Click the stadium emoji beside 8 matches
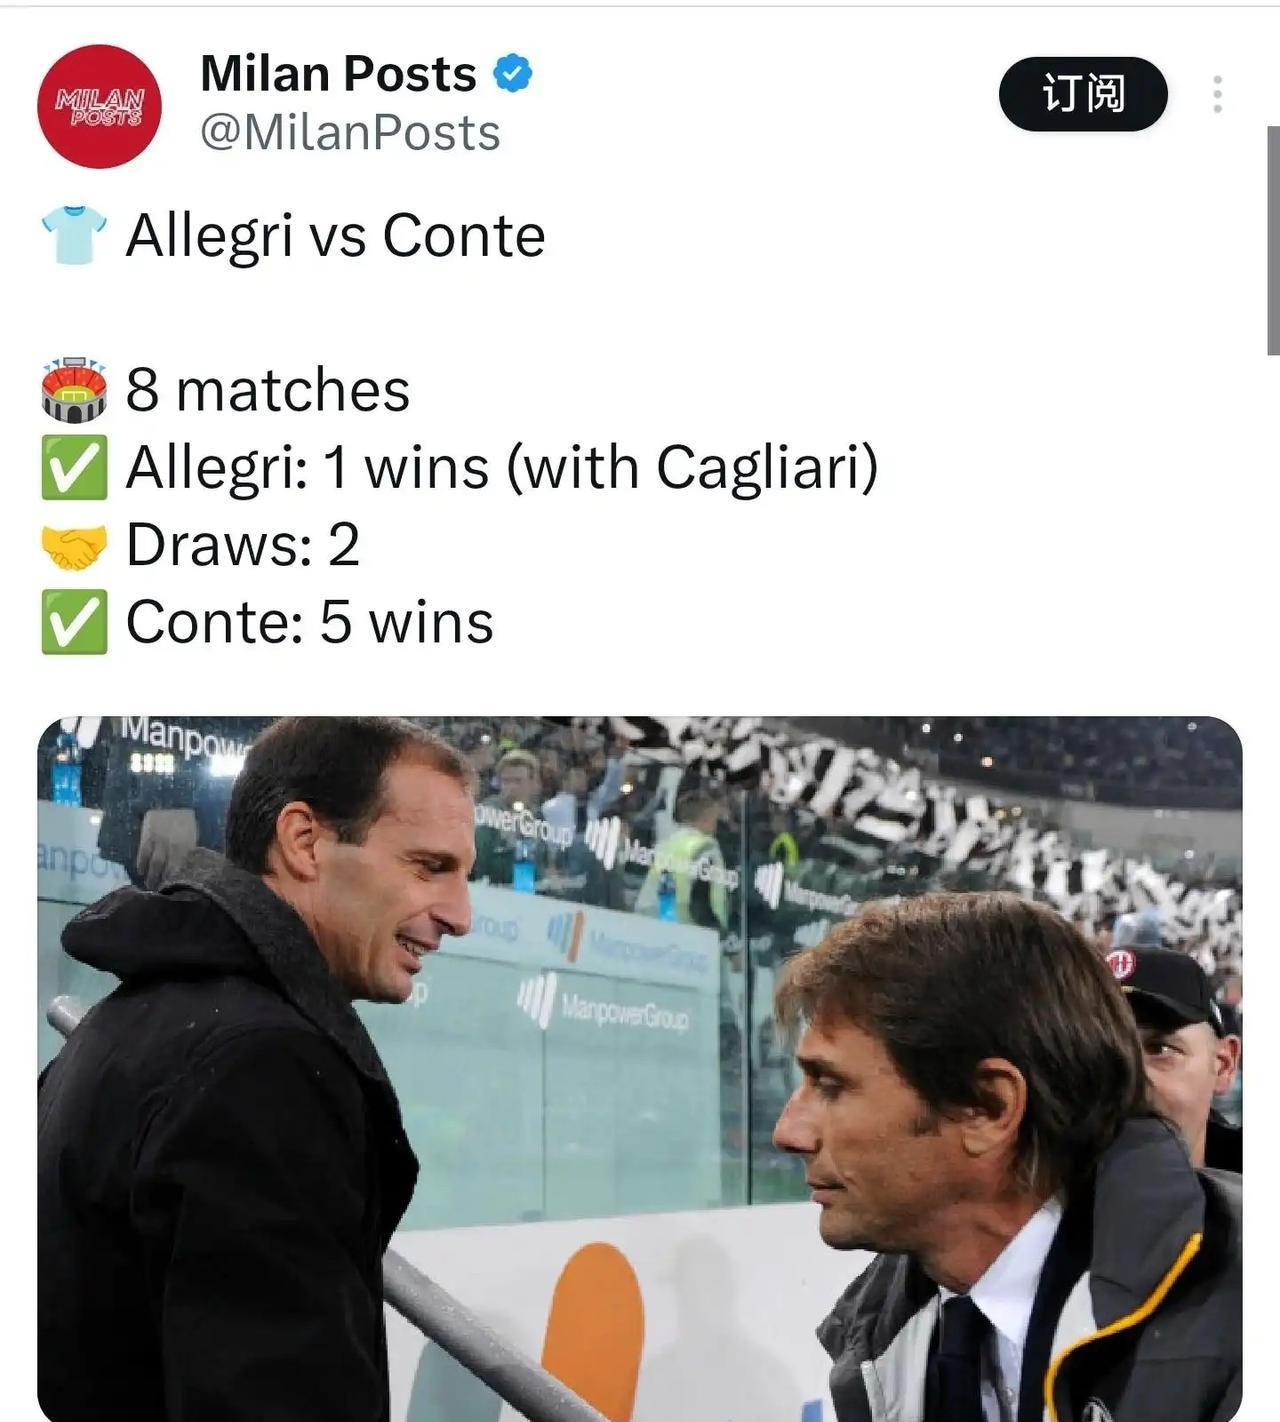This screenshot has width=1280, height=1422. [73, 390]
